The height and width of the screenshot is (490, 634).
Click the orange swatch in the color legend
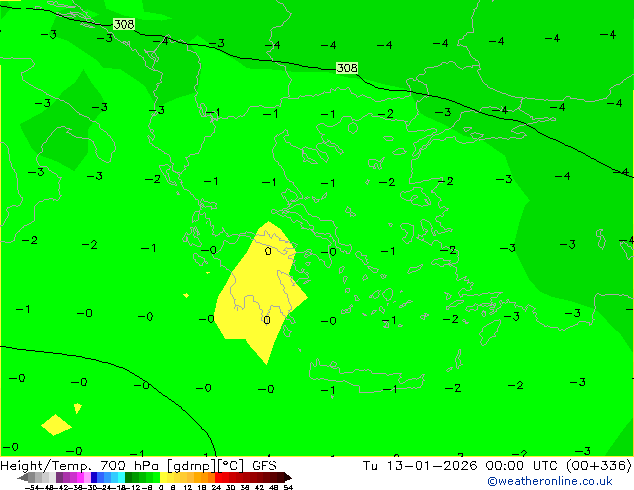pos(205,477)
